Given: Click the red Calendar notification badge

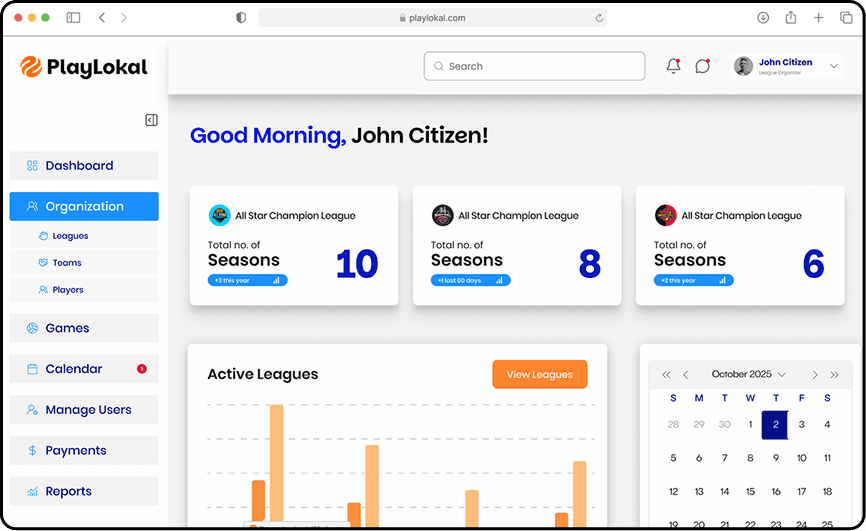Looking at the screenshot, I should point(142,369).
